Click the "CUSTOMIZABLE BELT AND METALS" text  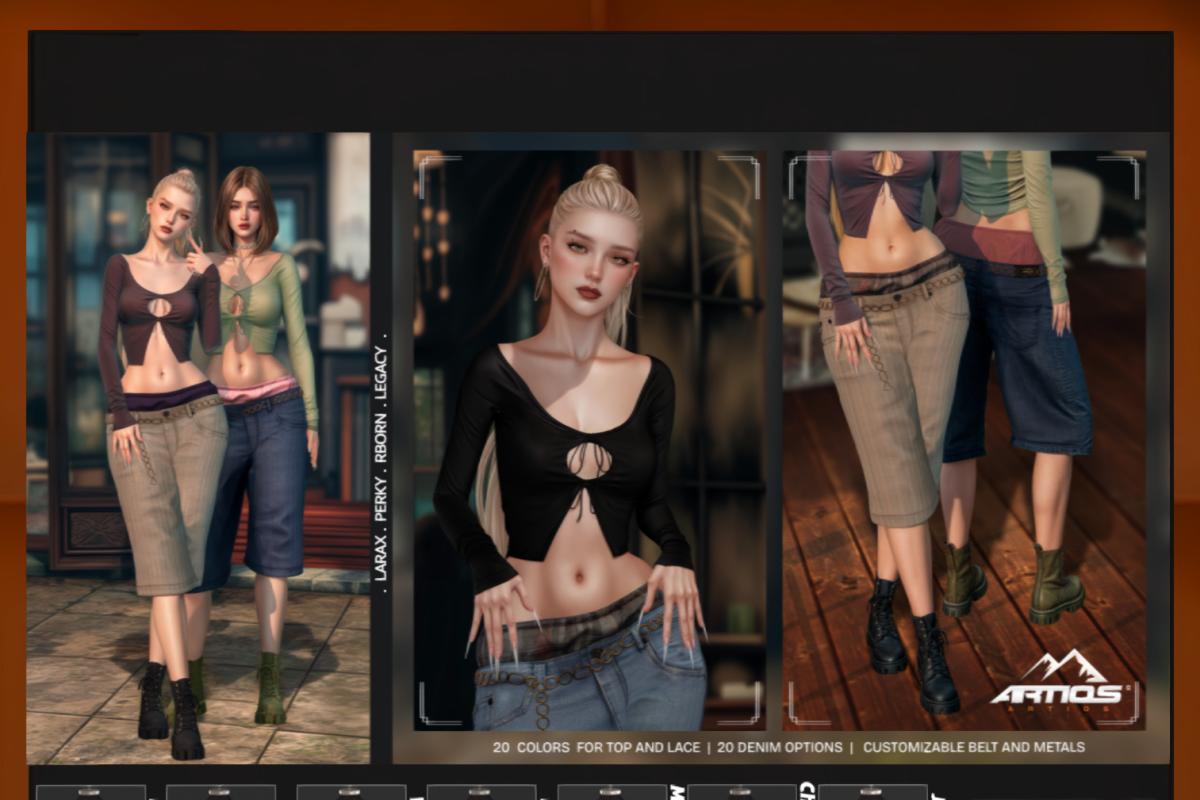973,747
